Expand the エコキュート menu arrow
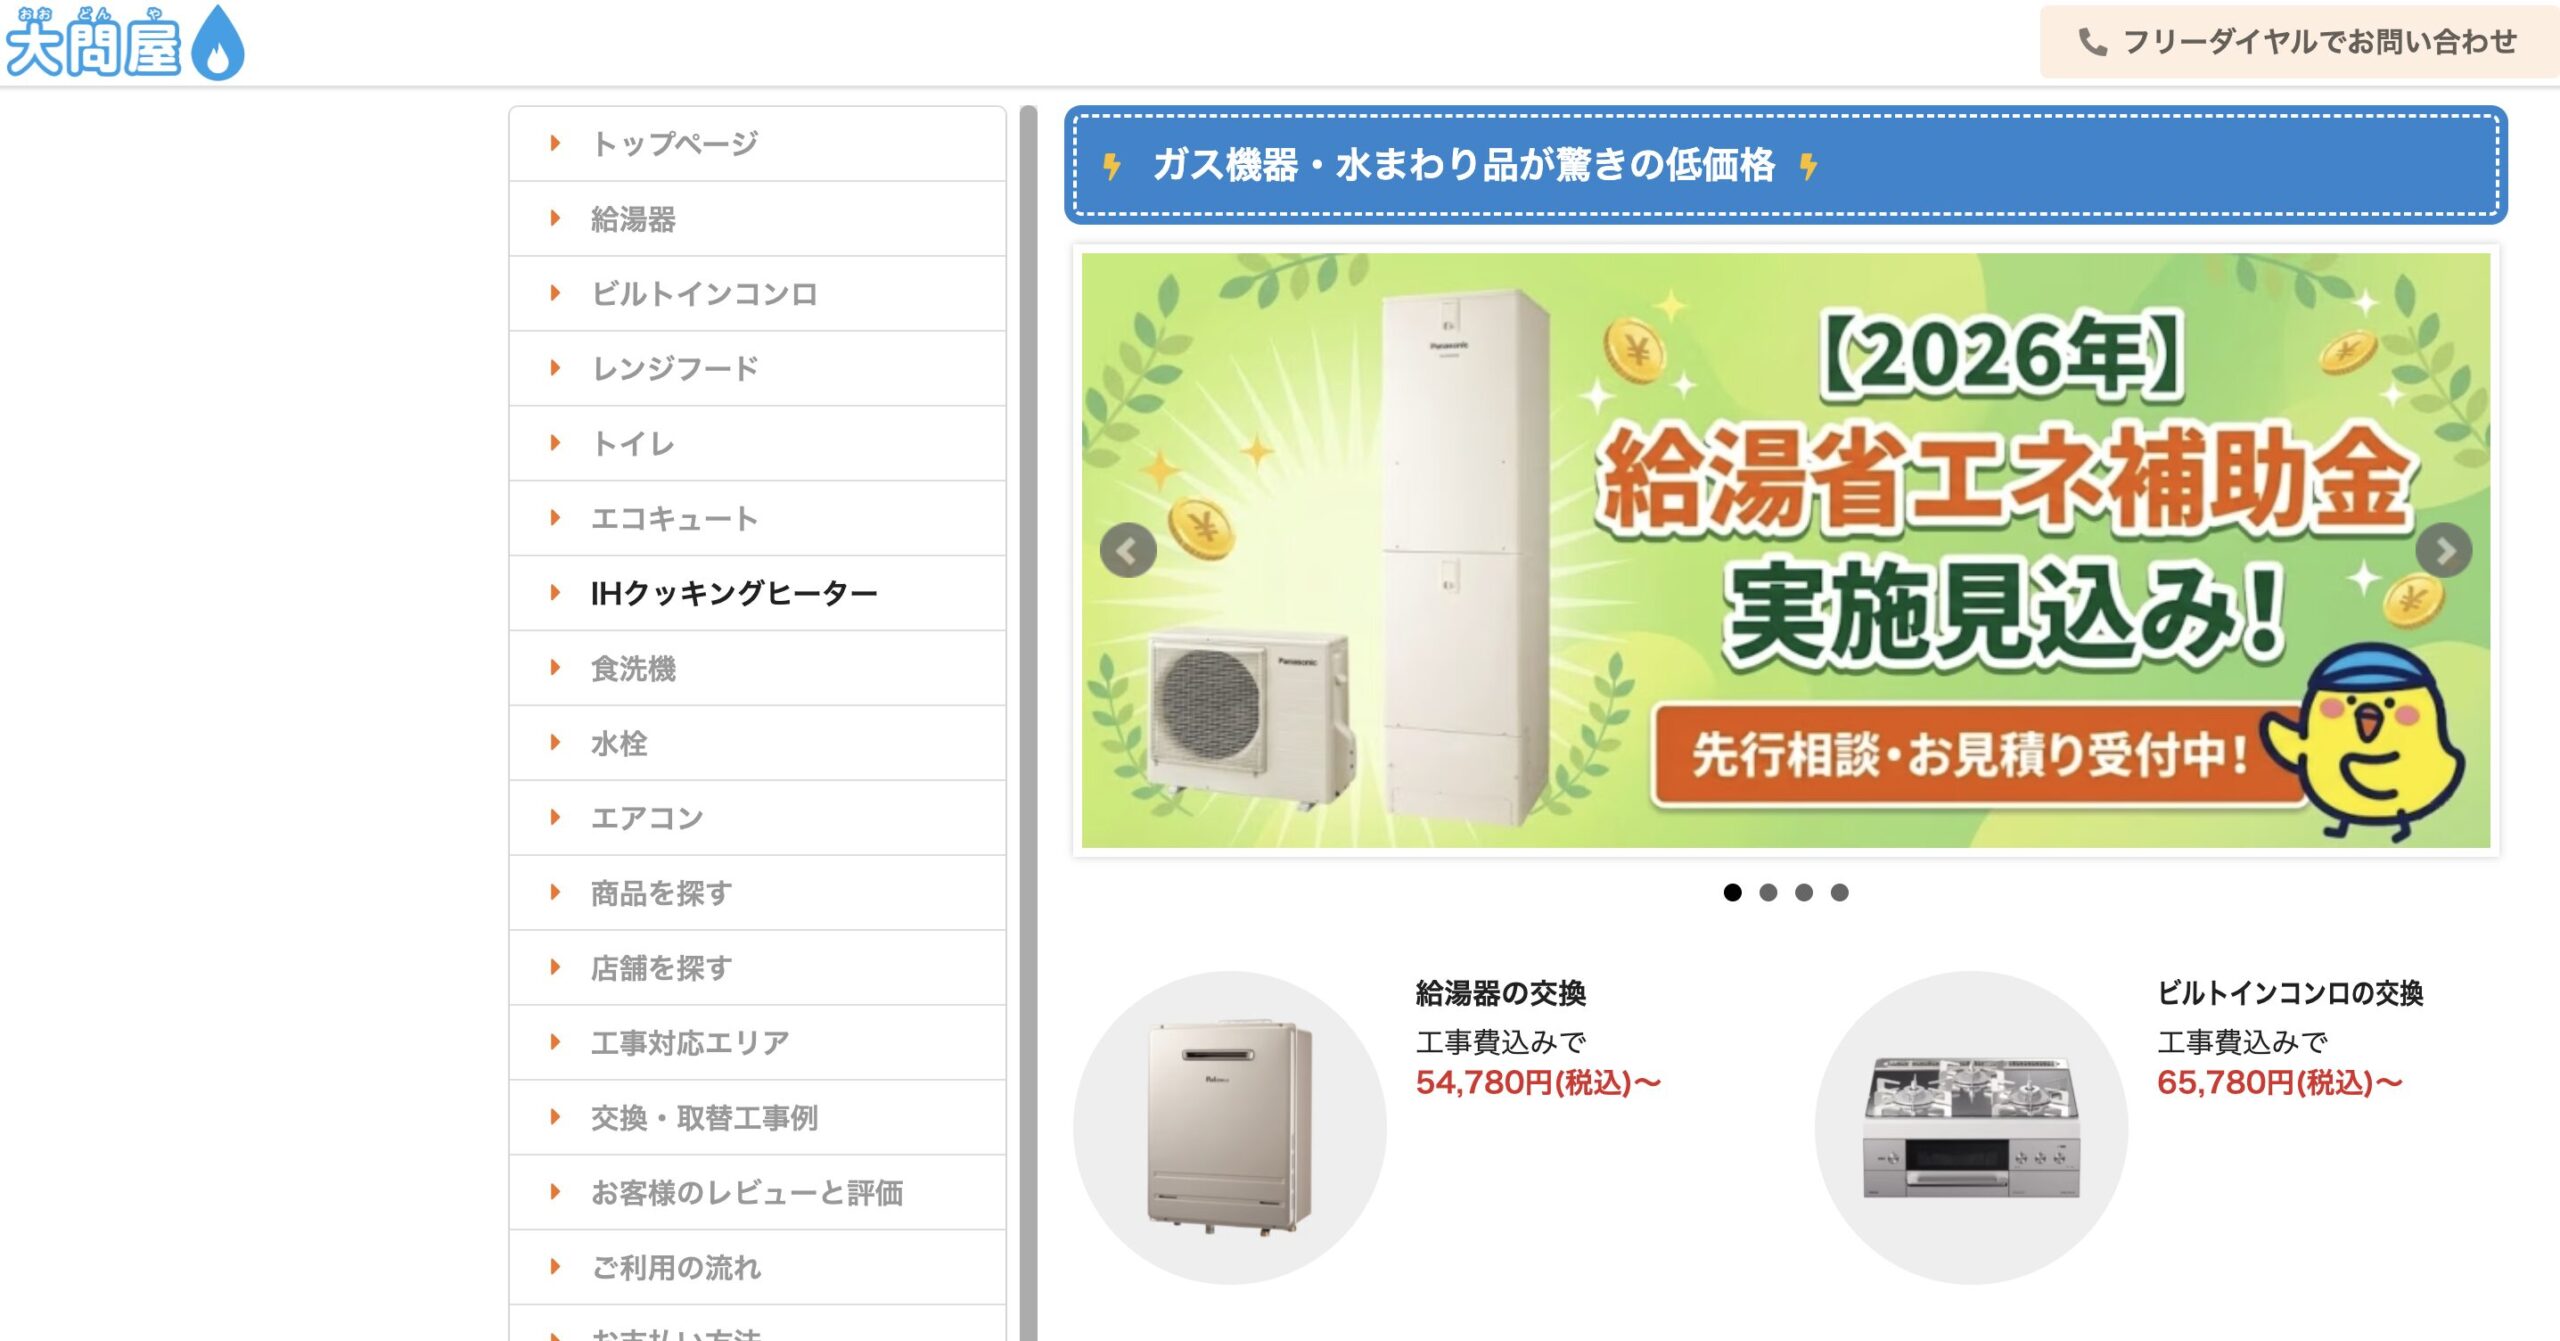The image size is (2560, 1341). point(555,518)
